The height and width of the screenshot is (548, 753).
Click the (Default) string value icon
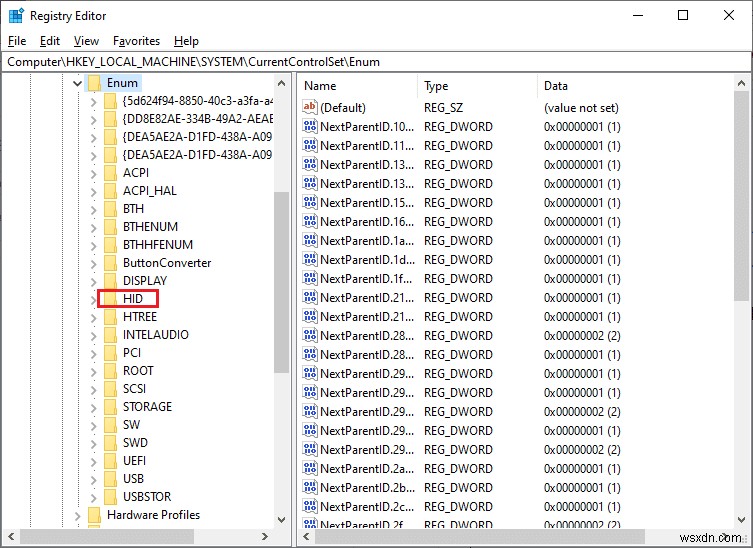(x=310, y=108)
